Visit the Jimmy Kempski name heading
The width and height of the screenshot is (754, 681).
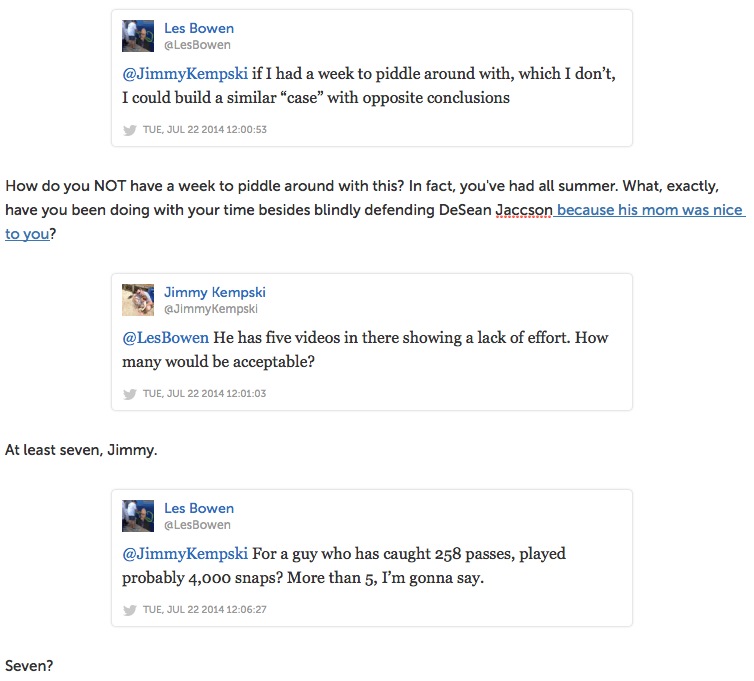(x=215, y=292)
